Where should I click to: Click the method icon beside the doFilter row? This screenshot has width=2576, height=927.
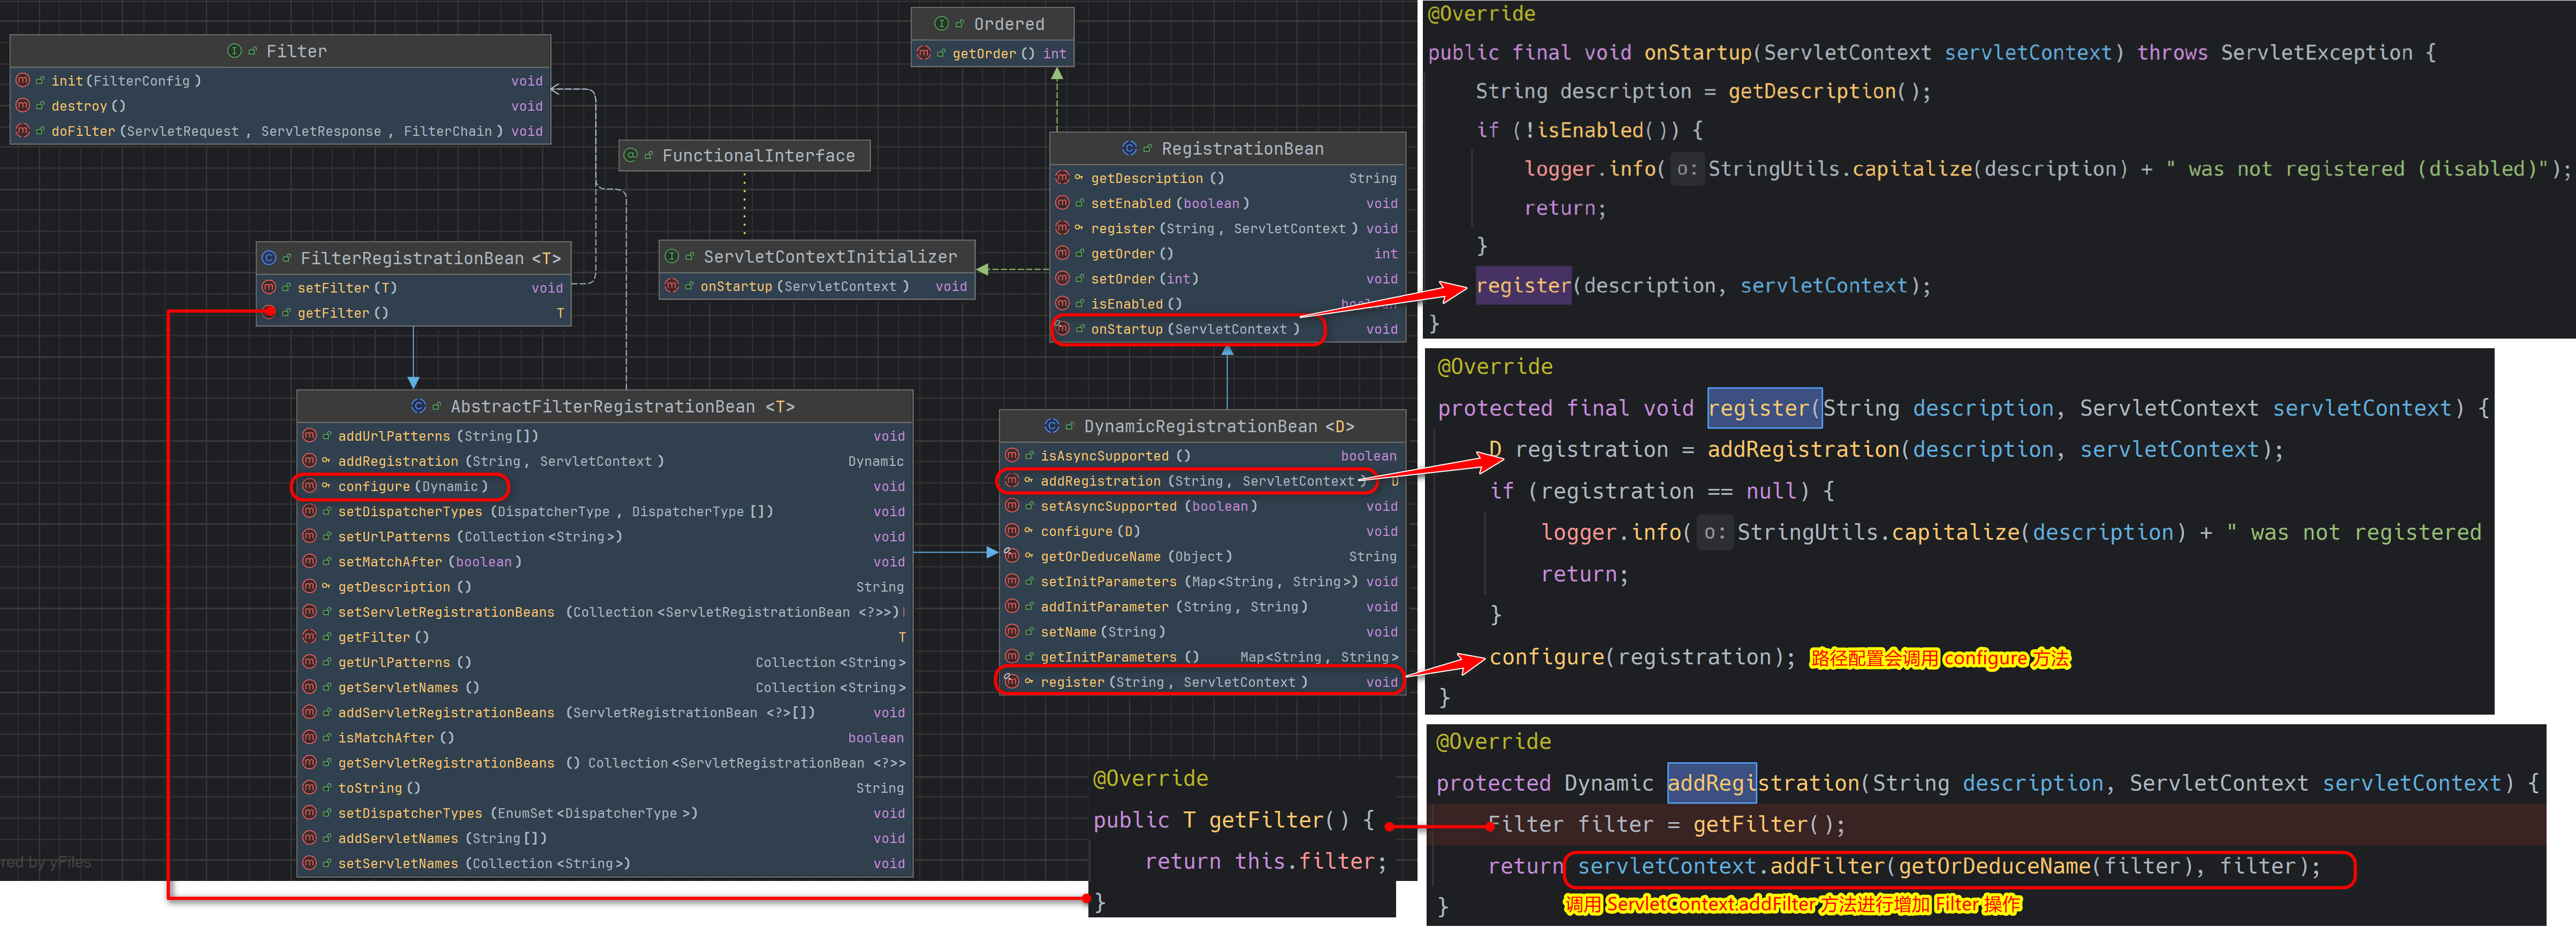point(22,130)
